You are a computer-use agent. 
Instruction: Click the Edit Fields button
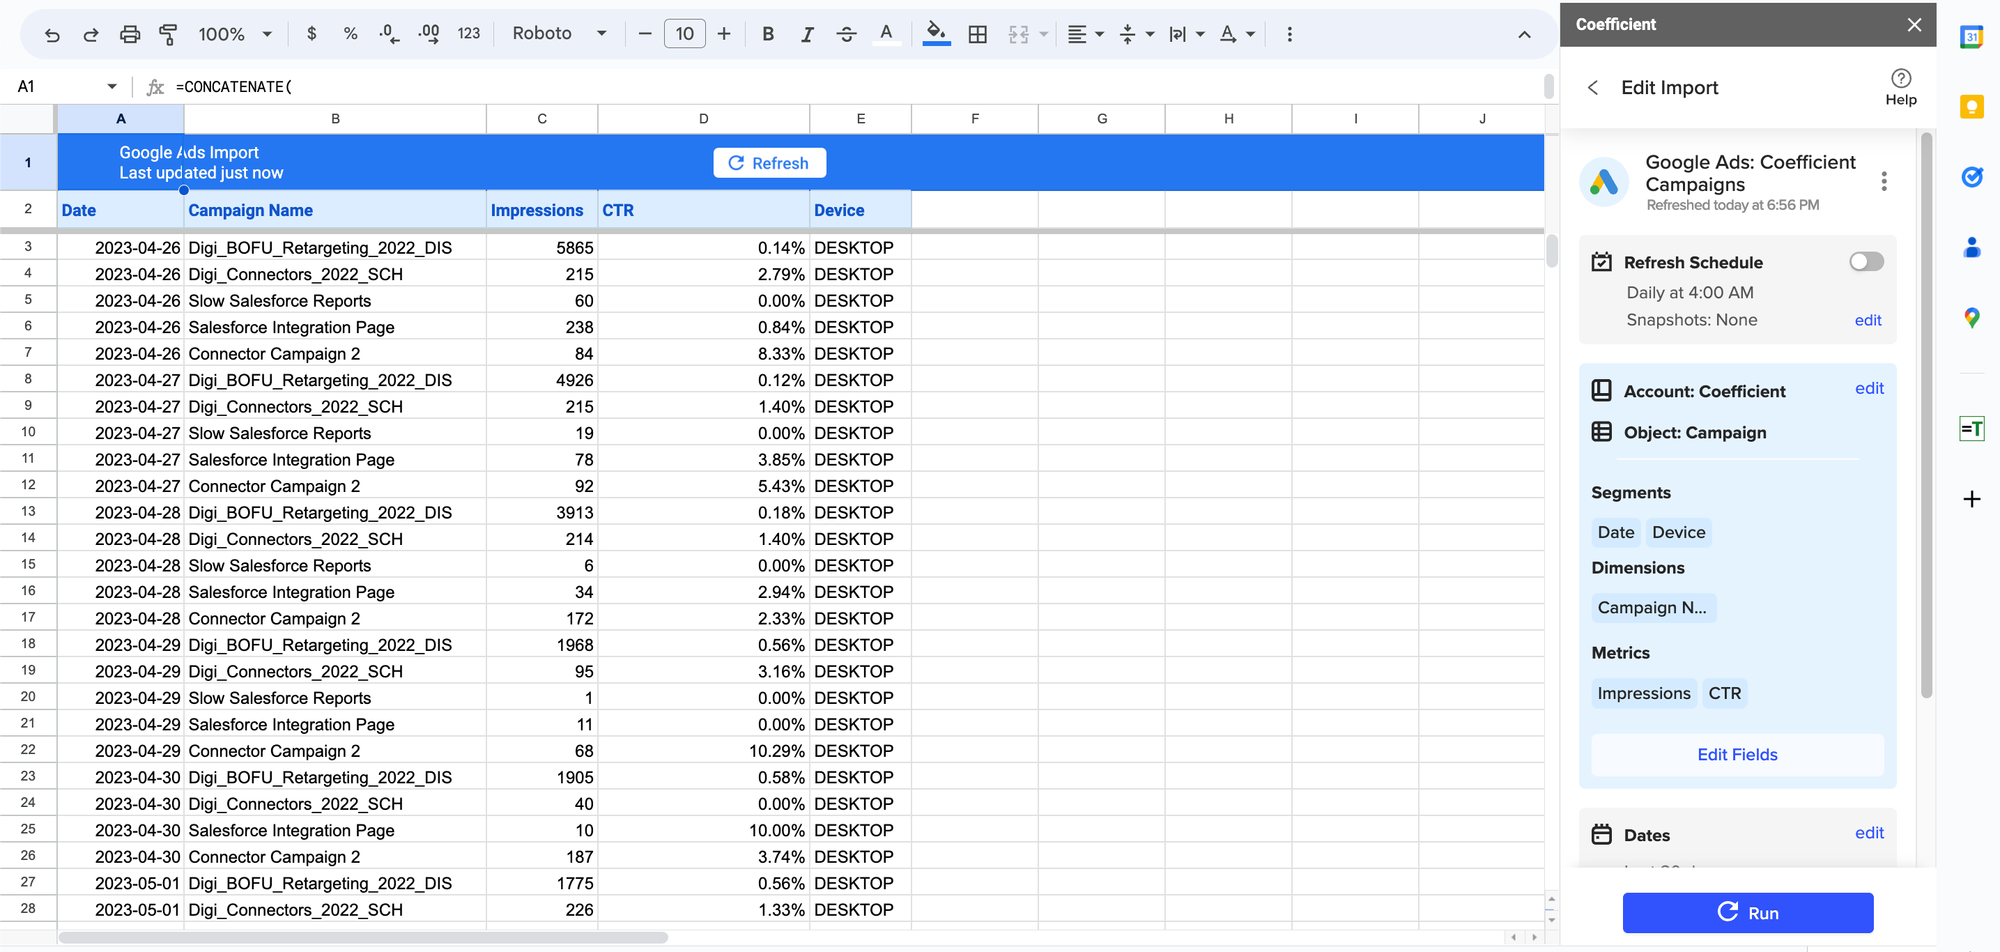[x=1737, y=755]
